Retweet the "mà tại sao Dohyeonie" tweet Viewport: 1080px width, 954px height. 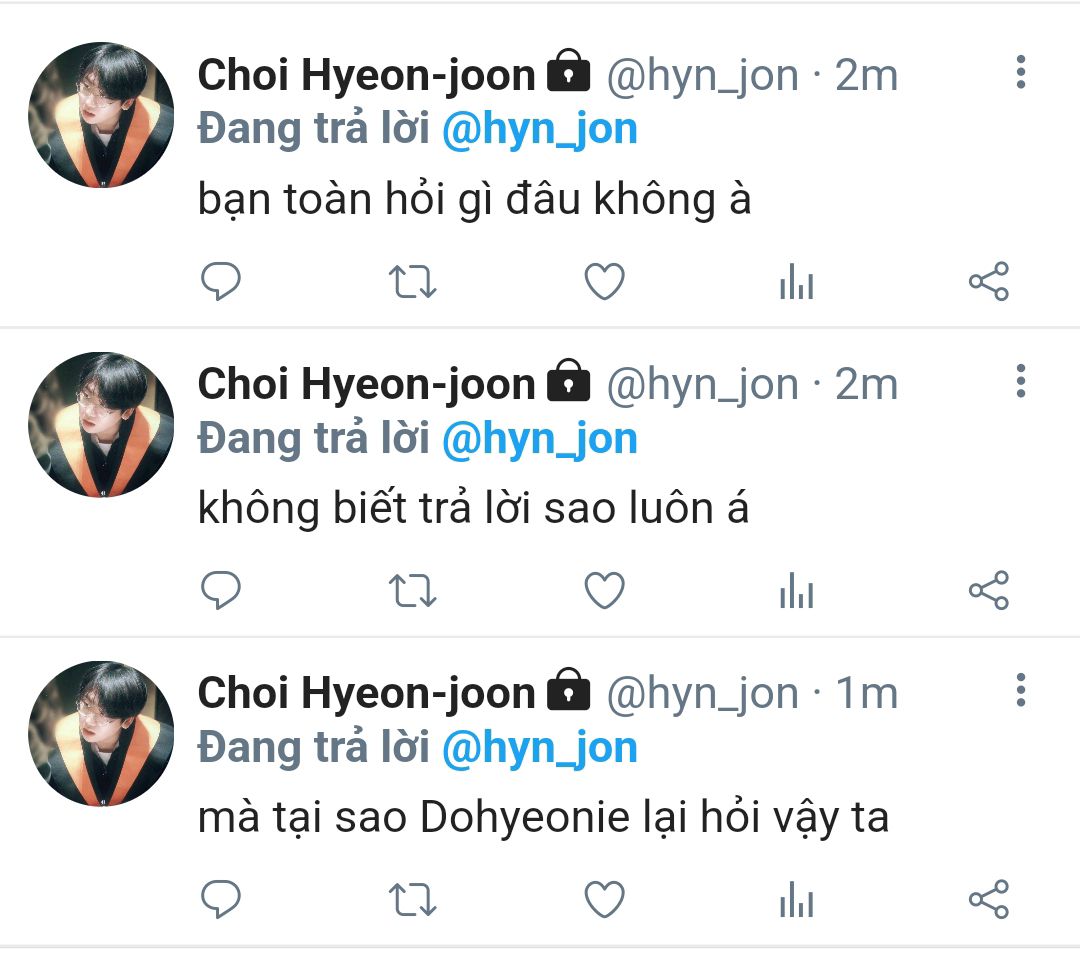412,899
